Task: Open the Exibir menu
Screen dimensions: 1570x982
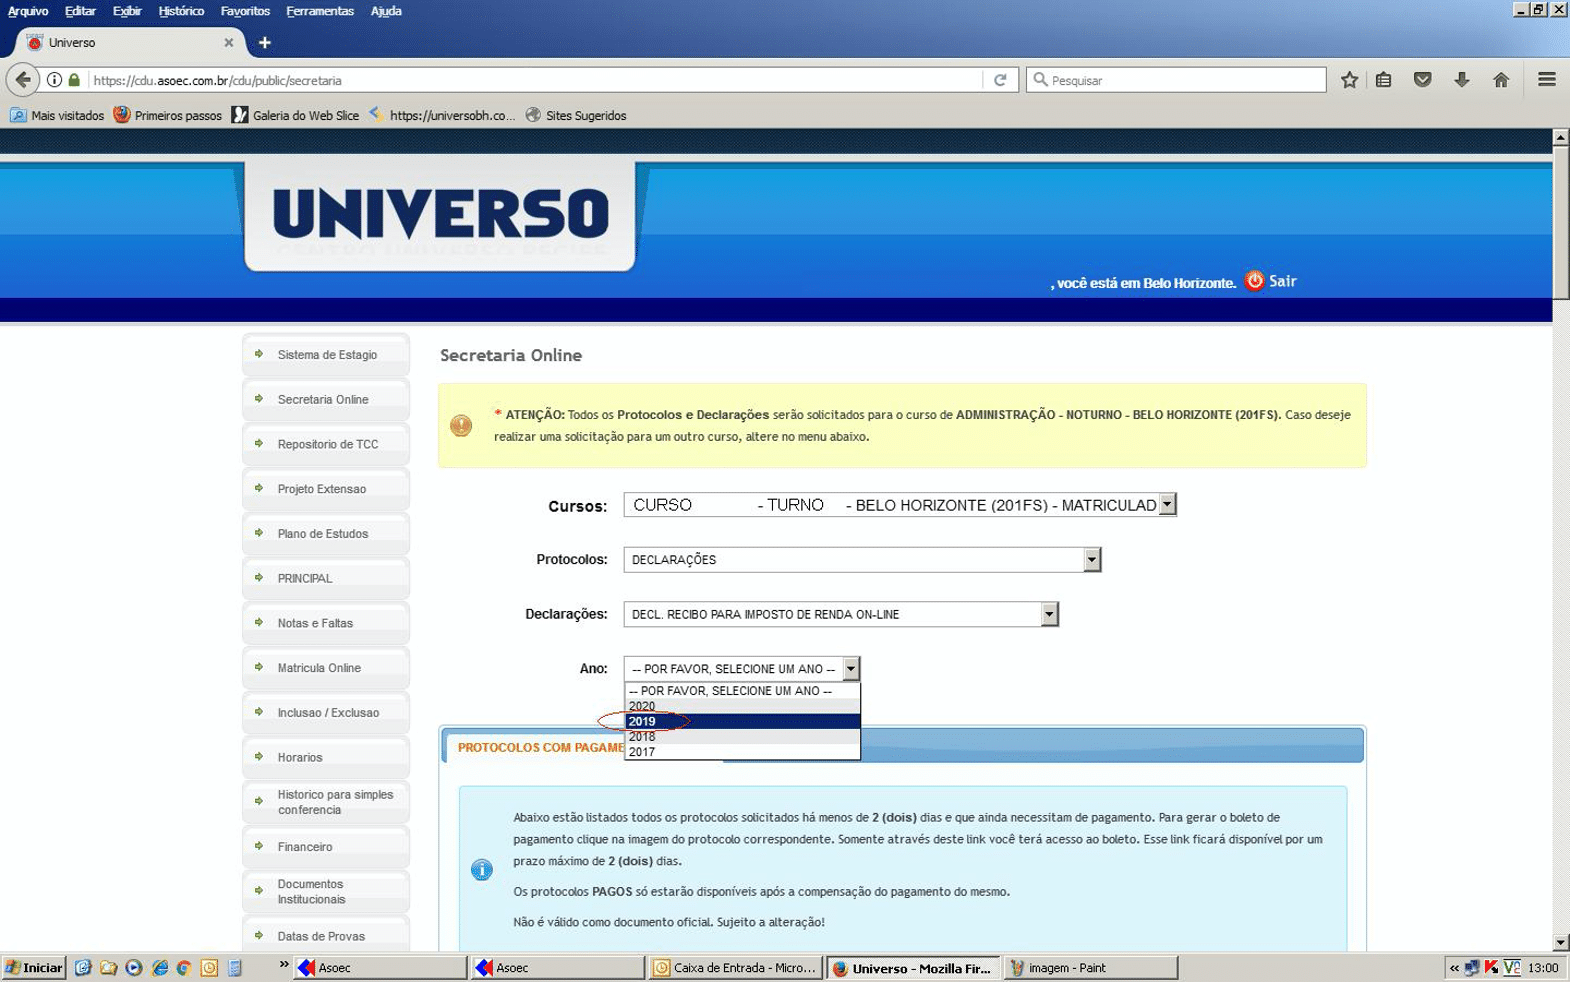Action: click(127, 11)
